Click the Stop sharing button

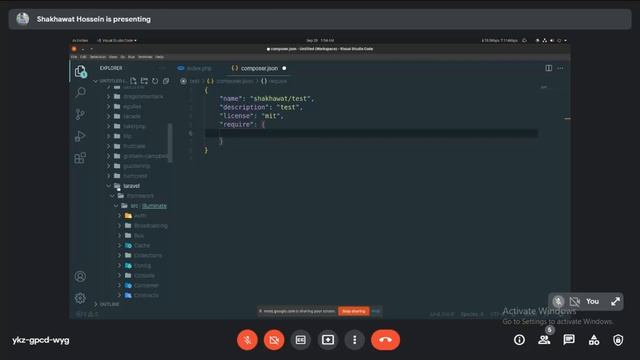click(x=354, y=311)
